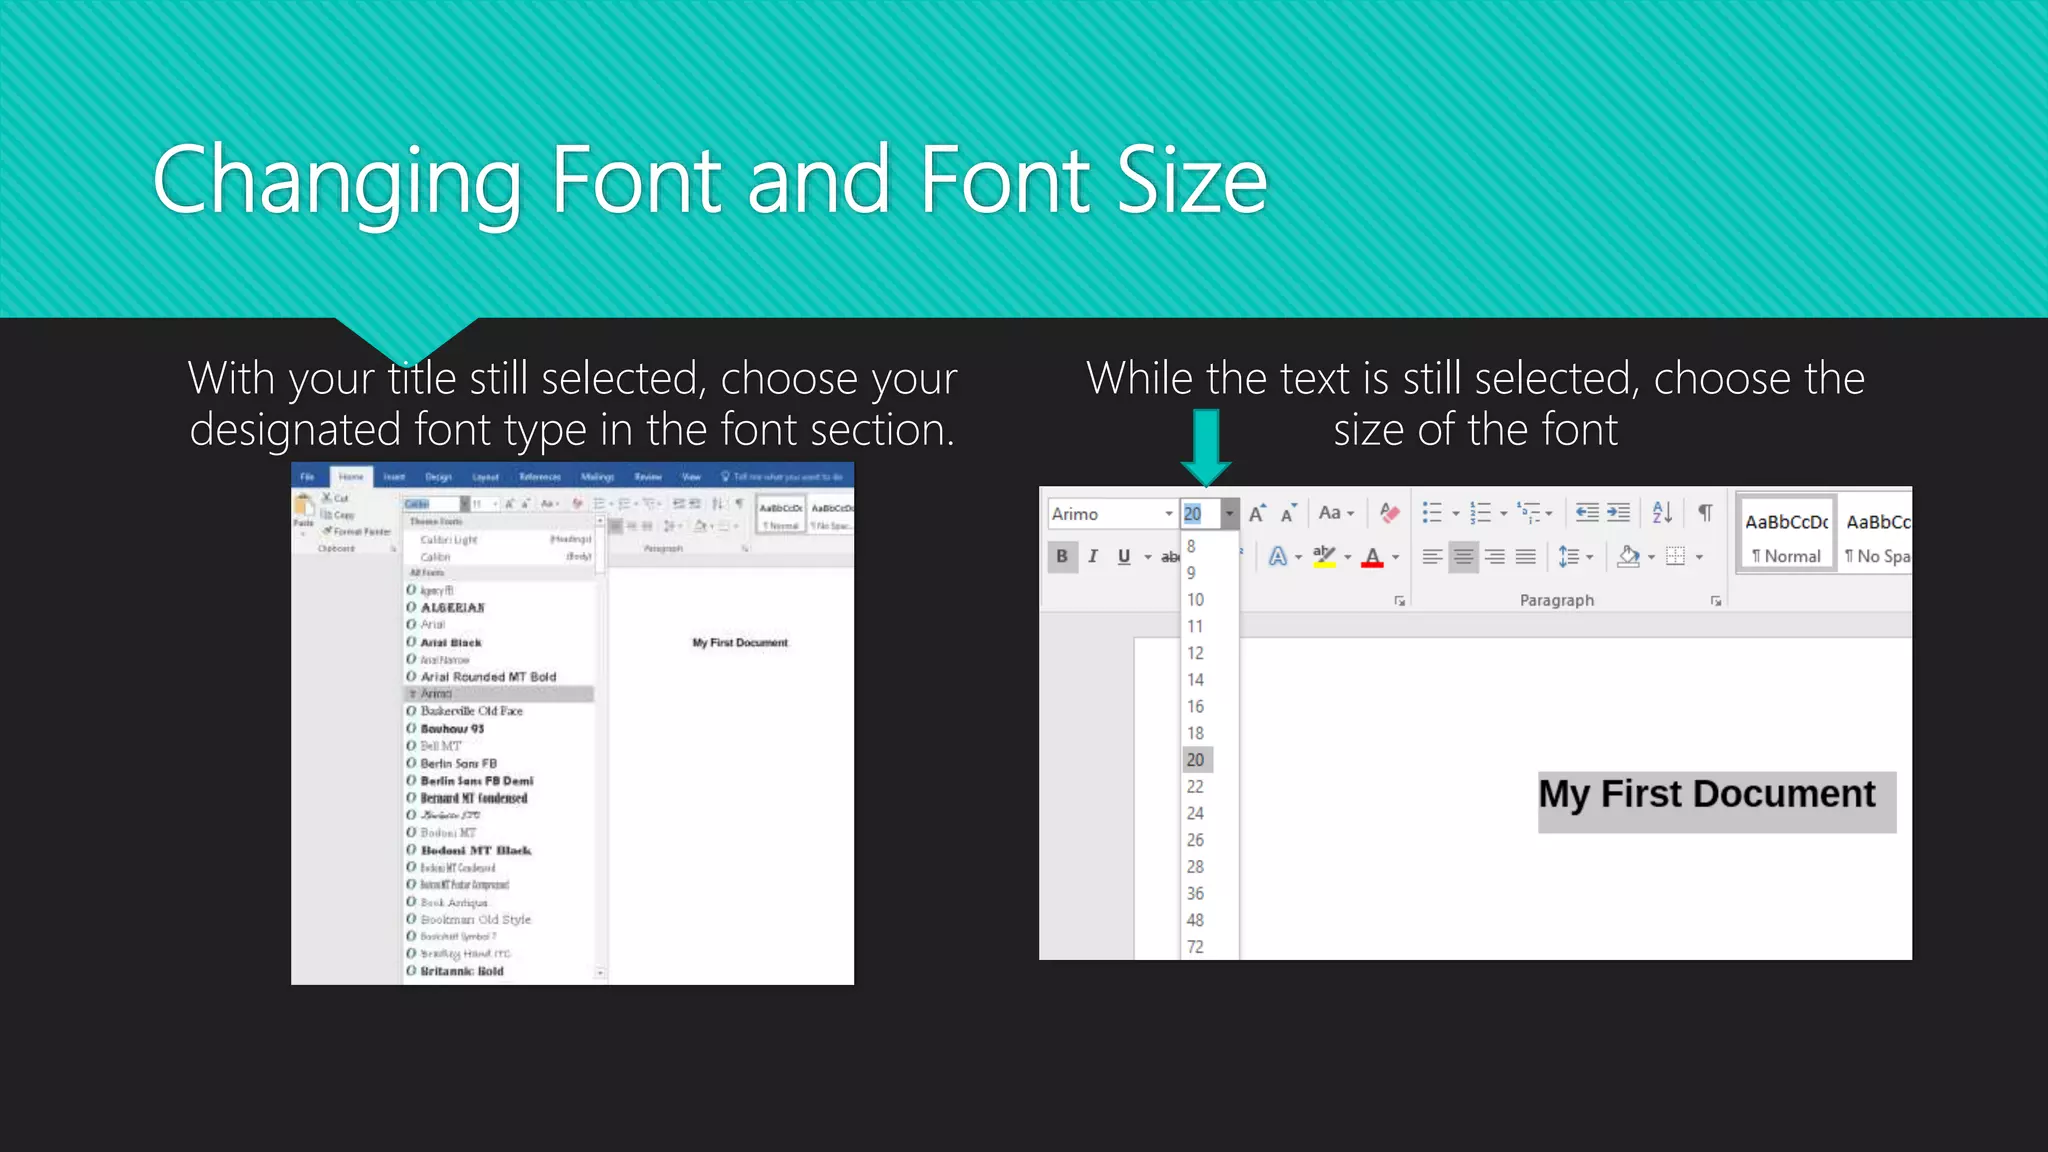Image resolution: width=2048 pixels, height=1152 pixels.
Task: Toggle Justify alignment in the enlarged ribbon
Action: (x=1526, y=557)
